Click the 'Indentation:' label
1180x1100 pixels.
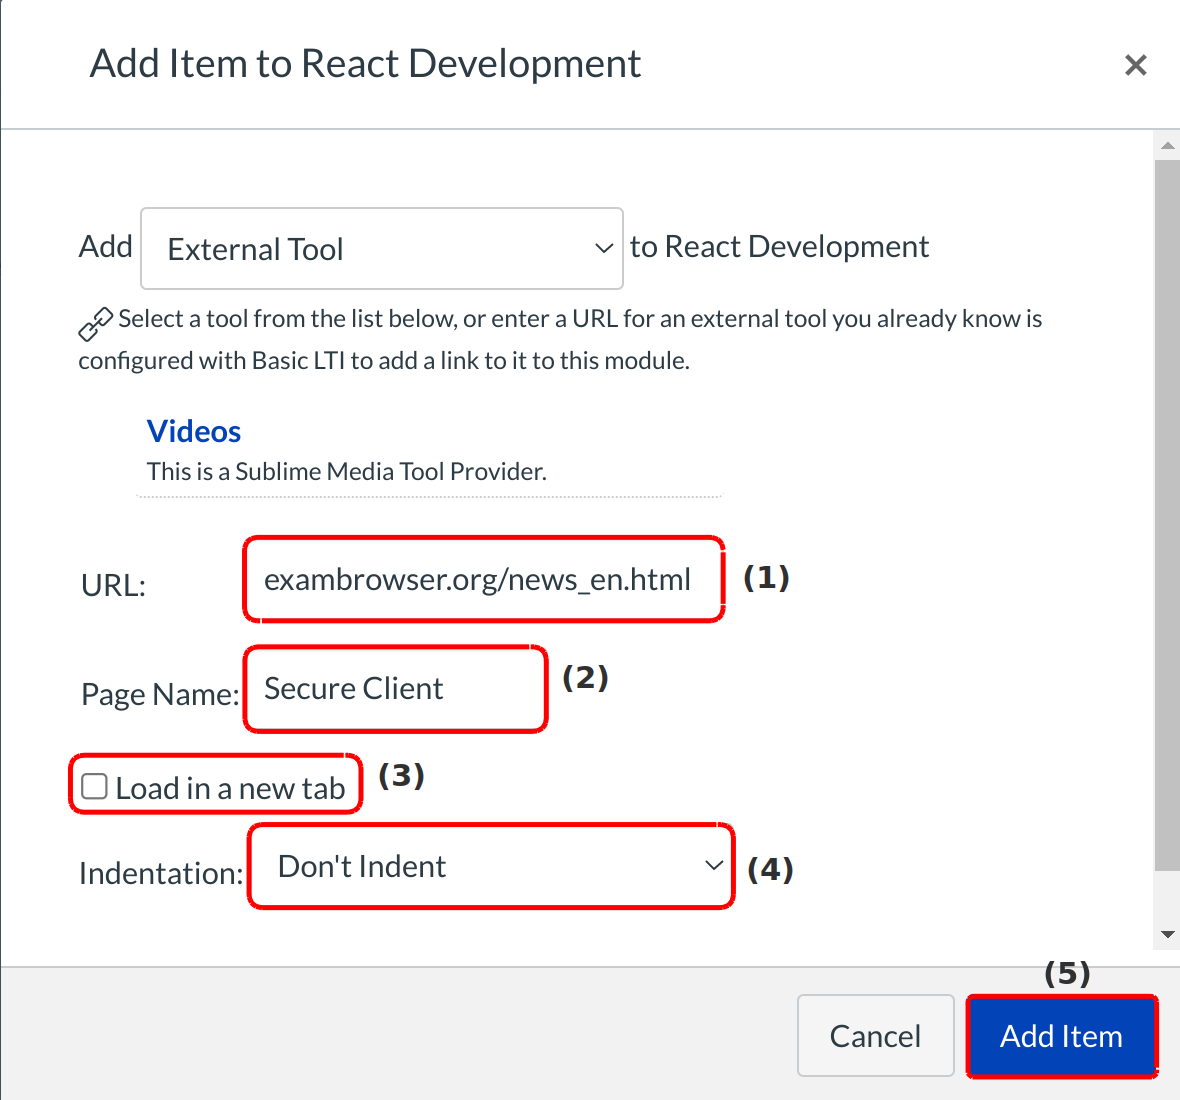coord(160,873)
